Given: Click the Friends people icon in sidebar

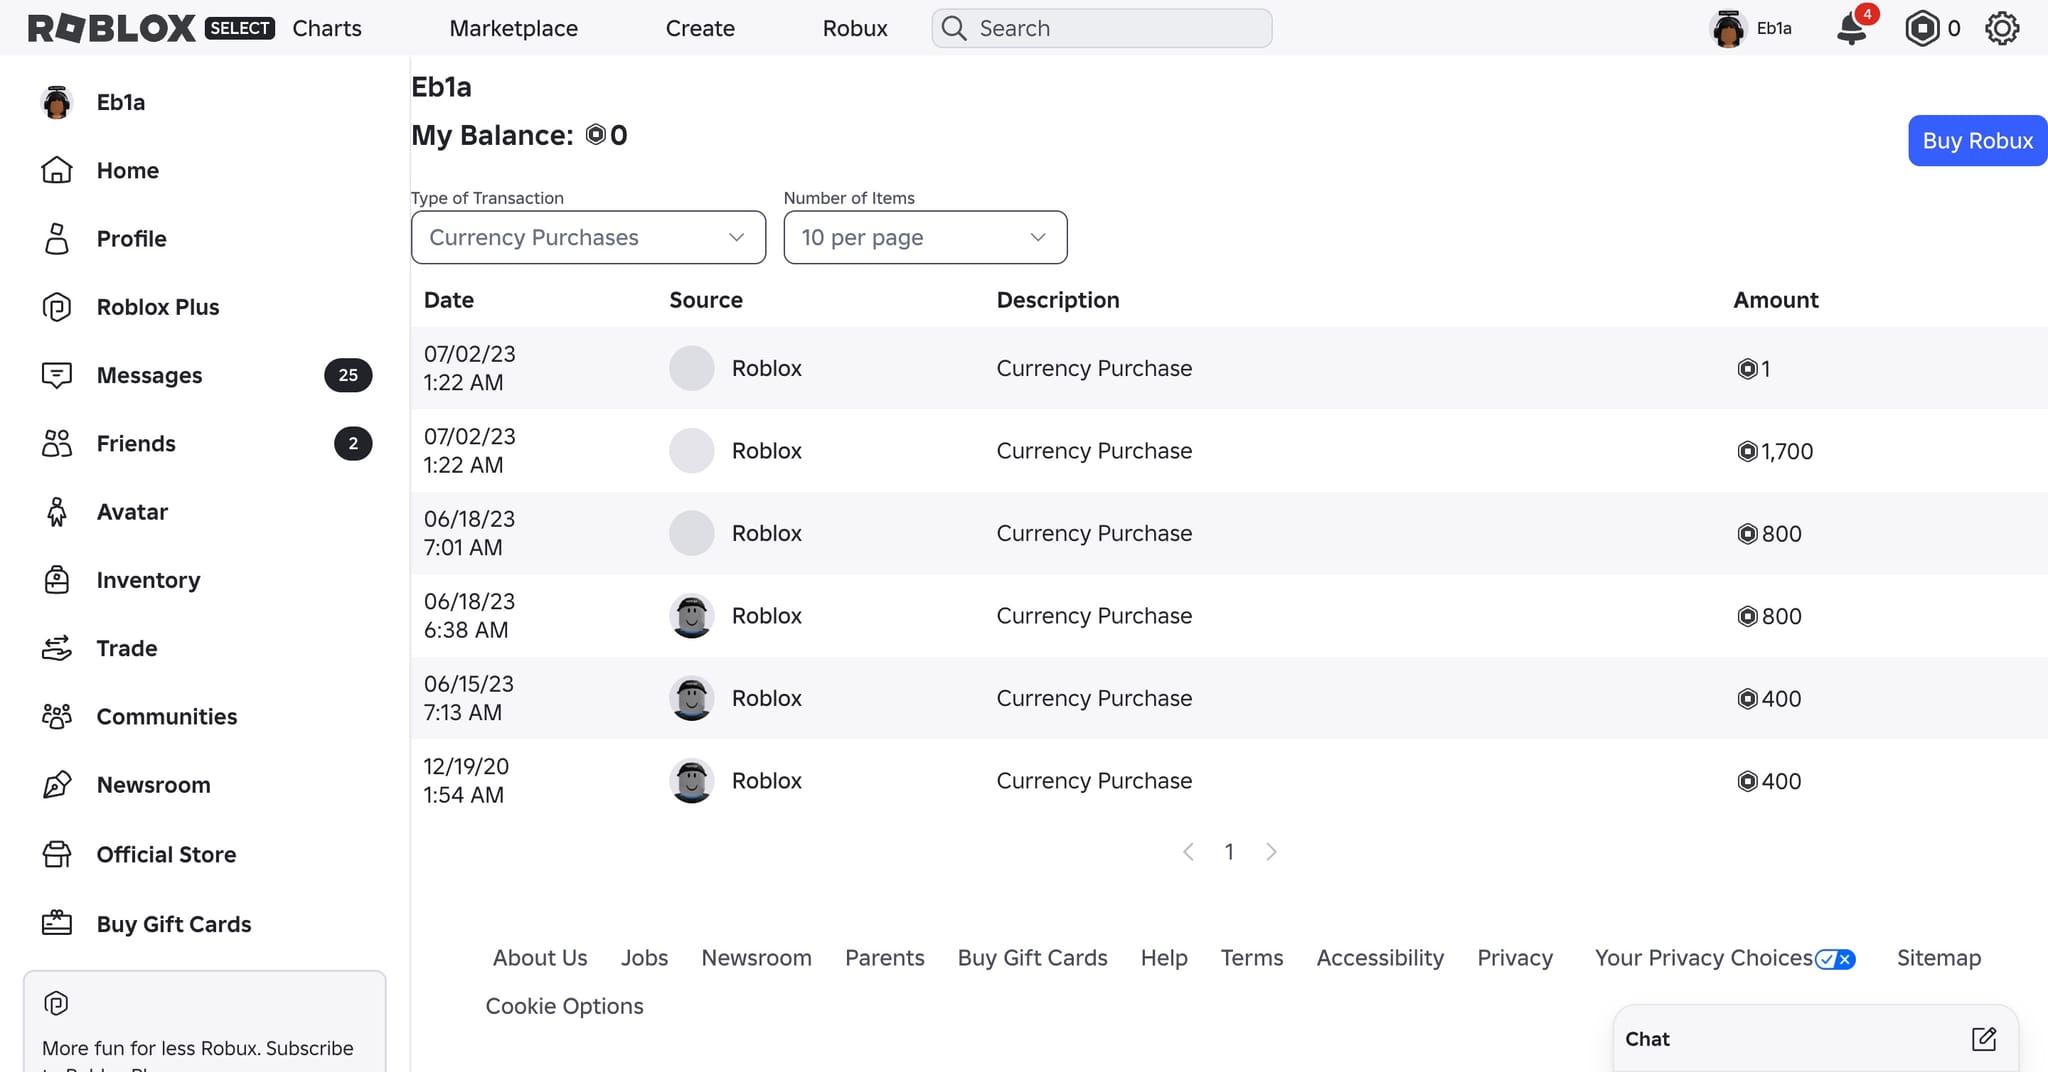Looking at the screenshot, I should (57, 443).
